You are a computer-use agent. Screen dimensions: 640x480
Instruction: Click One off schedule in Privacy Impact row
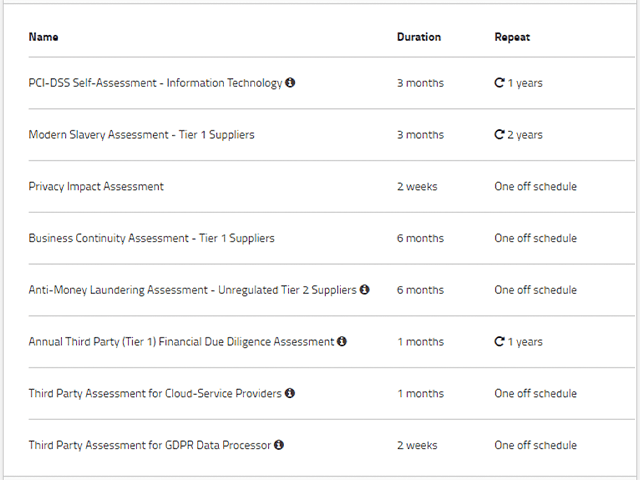tap(535, 187)
